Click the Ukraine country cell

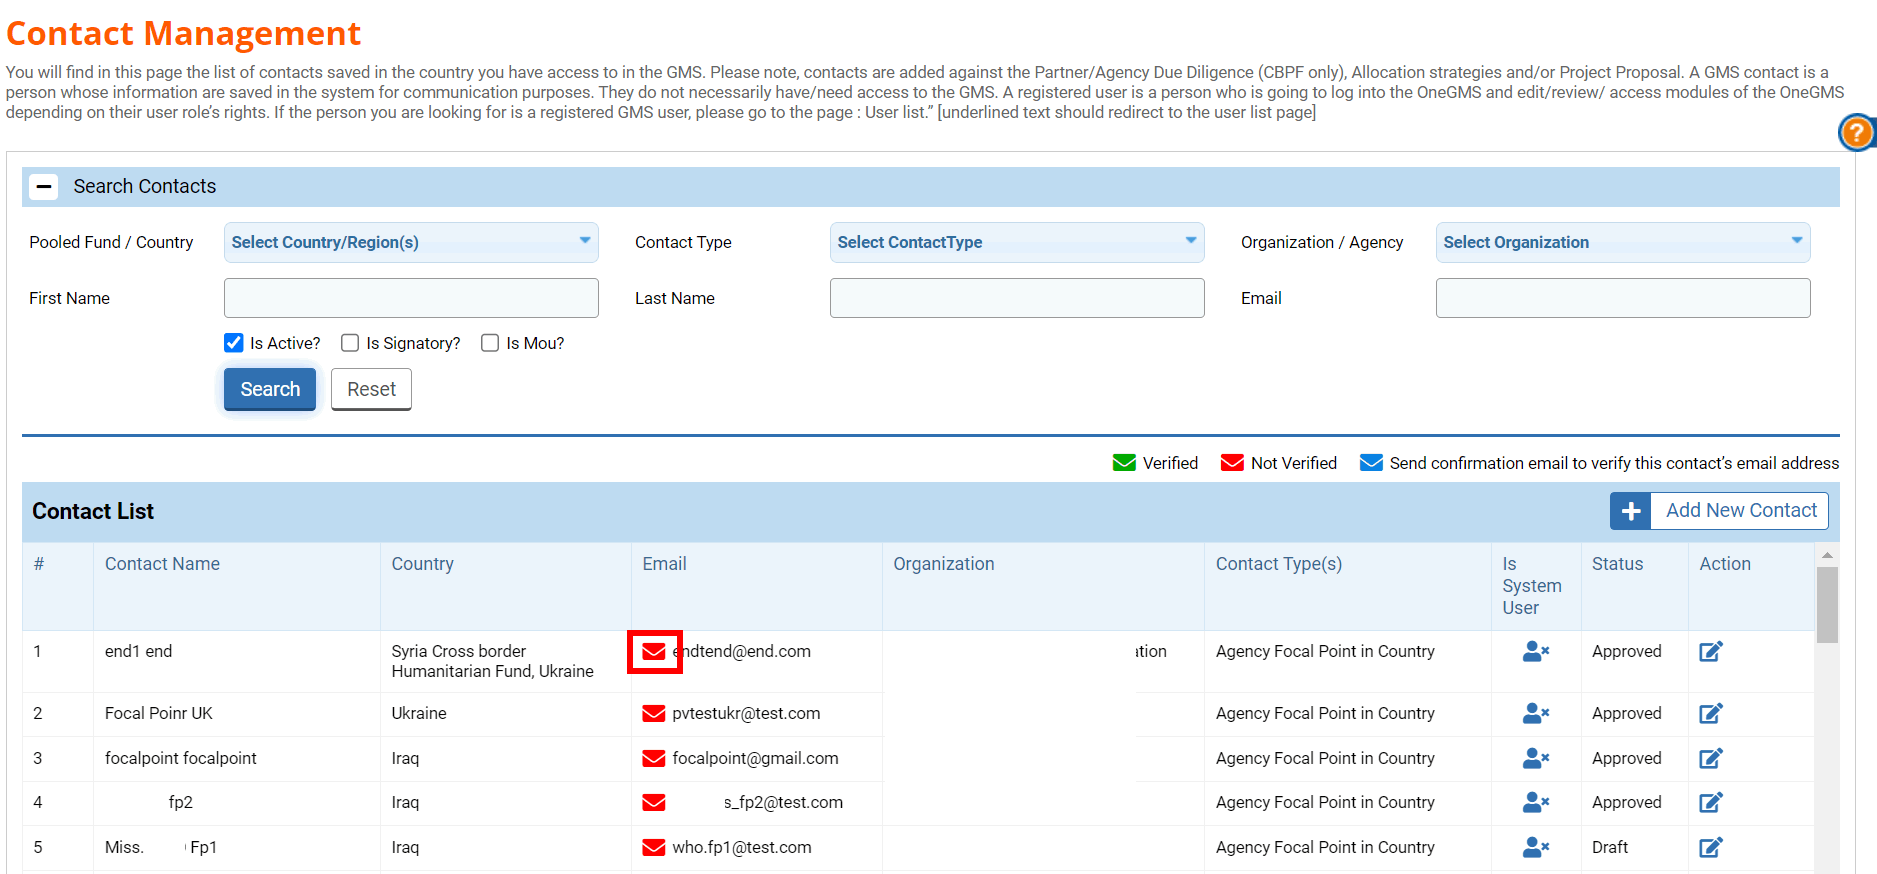[419, 713]
